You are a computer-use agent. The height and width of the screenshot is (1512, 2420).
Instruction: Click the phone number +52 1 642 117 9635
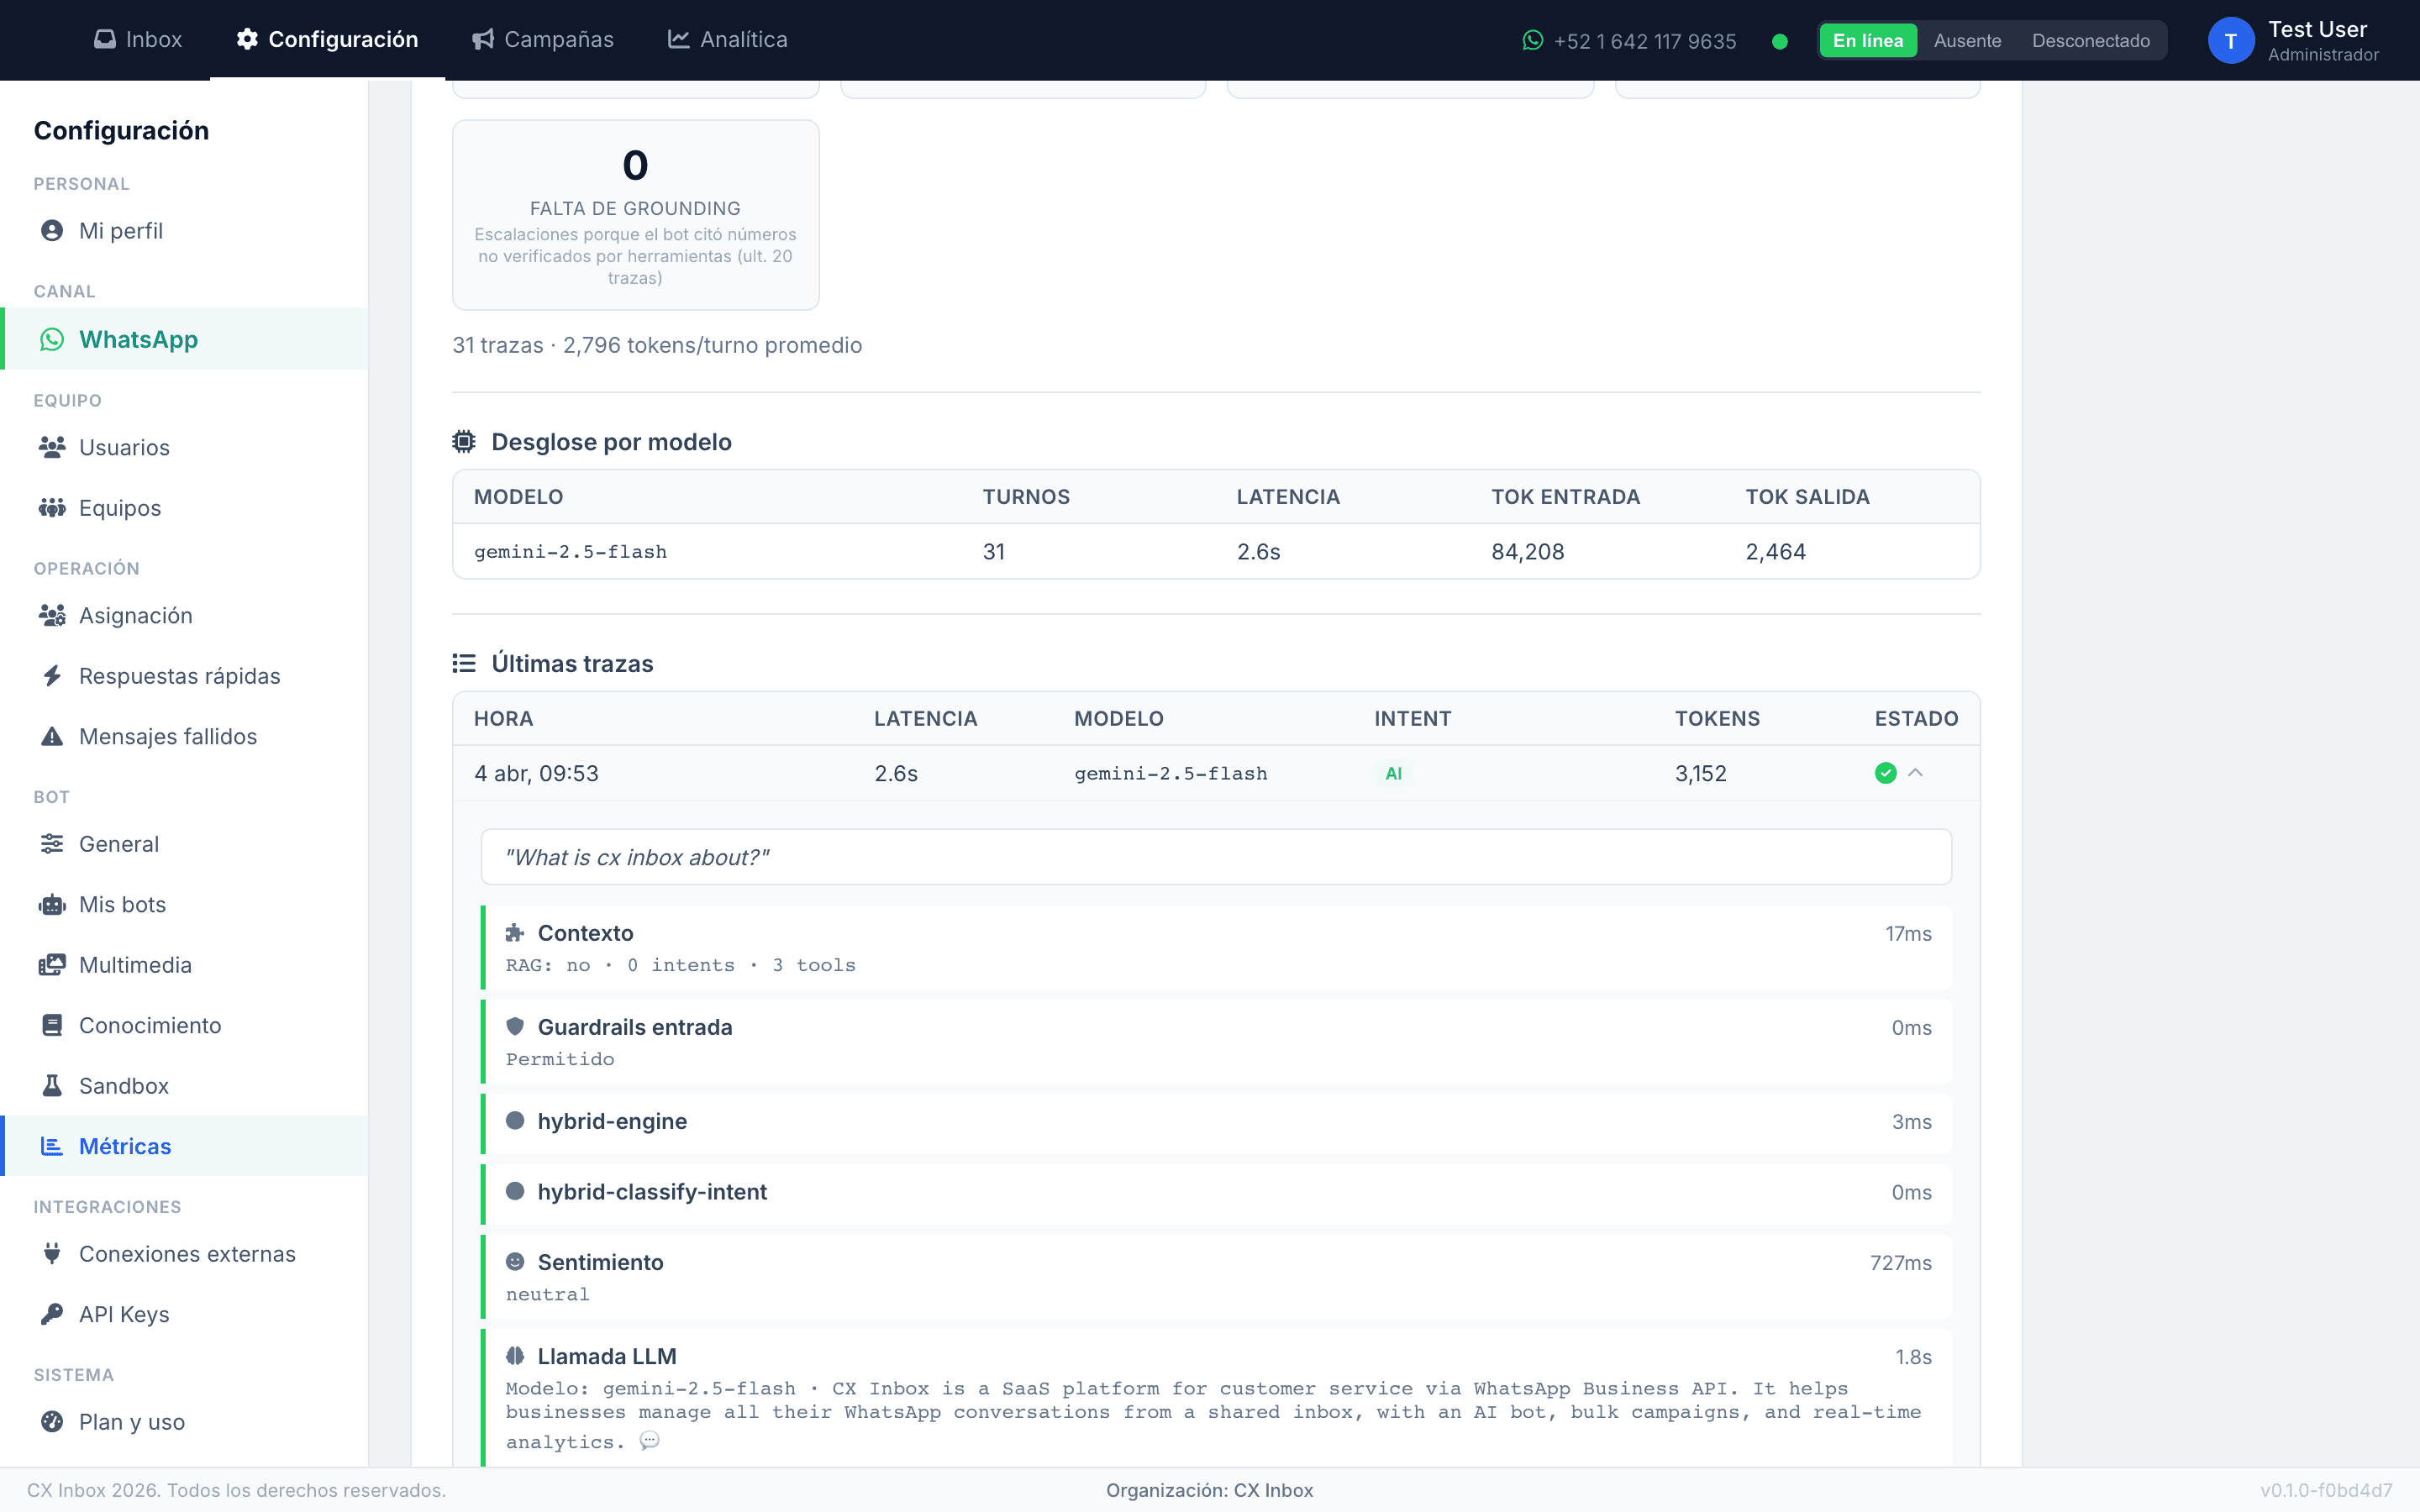(x=1645, y=41)
